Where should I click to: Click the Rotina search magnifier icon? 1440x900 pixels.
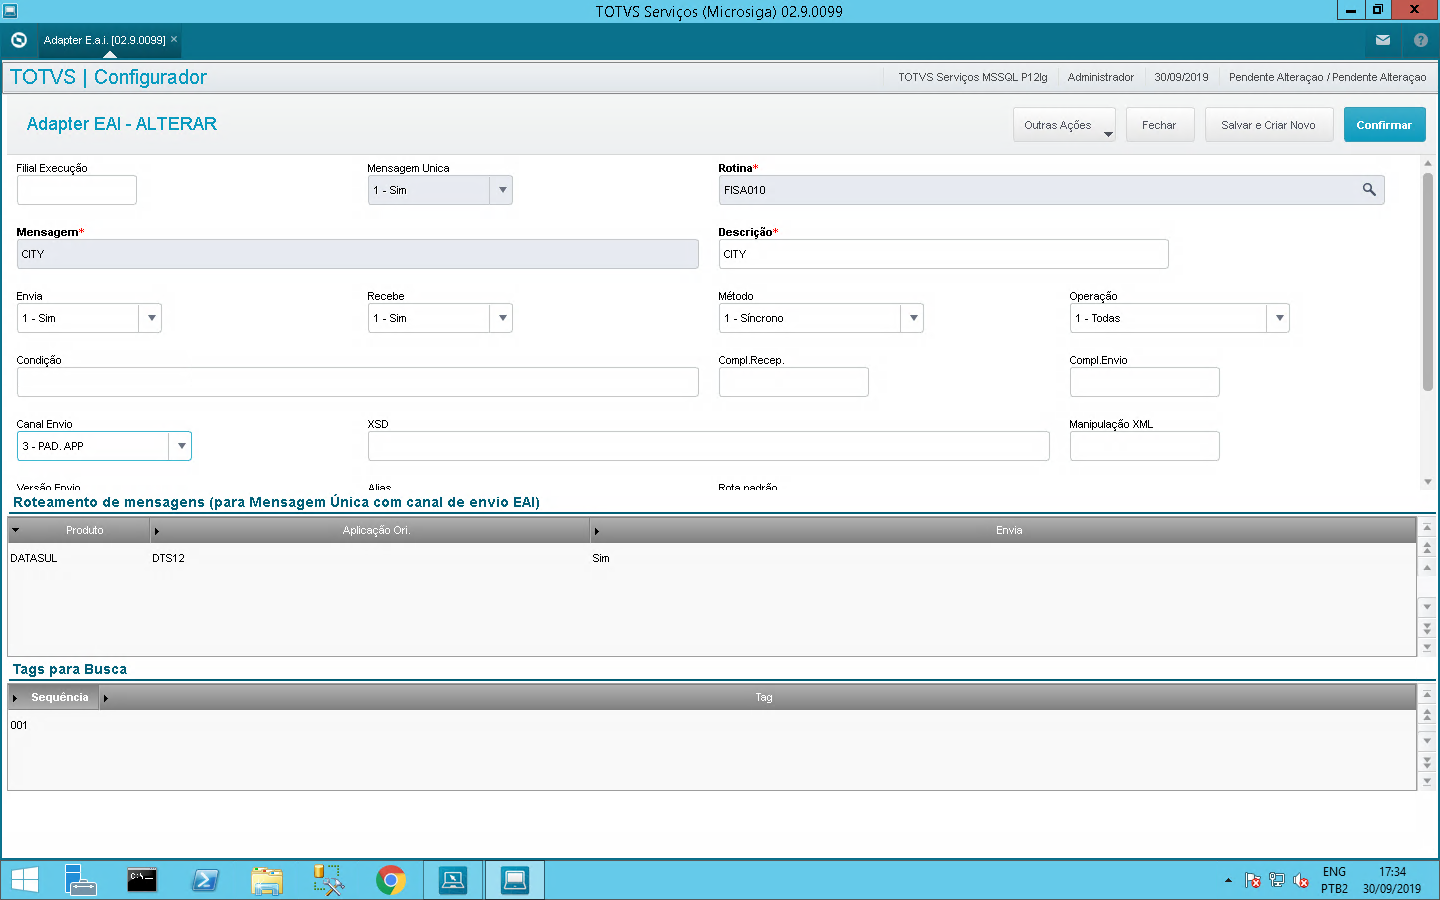tap(1369, 190)
